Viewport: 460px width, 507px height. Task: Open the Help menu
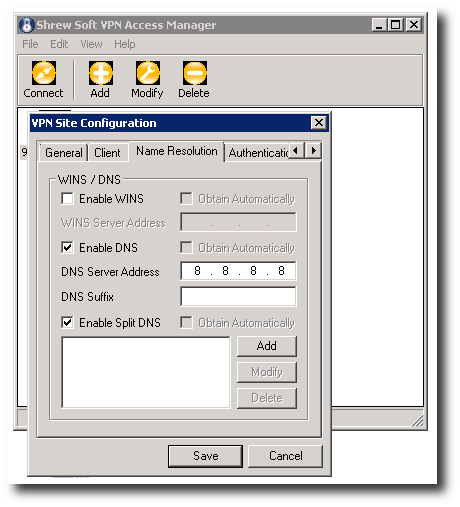click(x=125, y=44)
